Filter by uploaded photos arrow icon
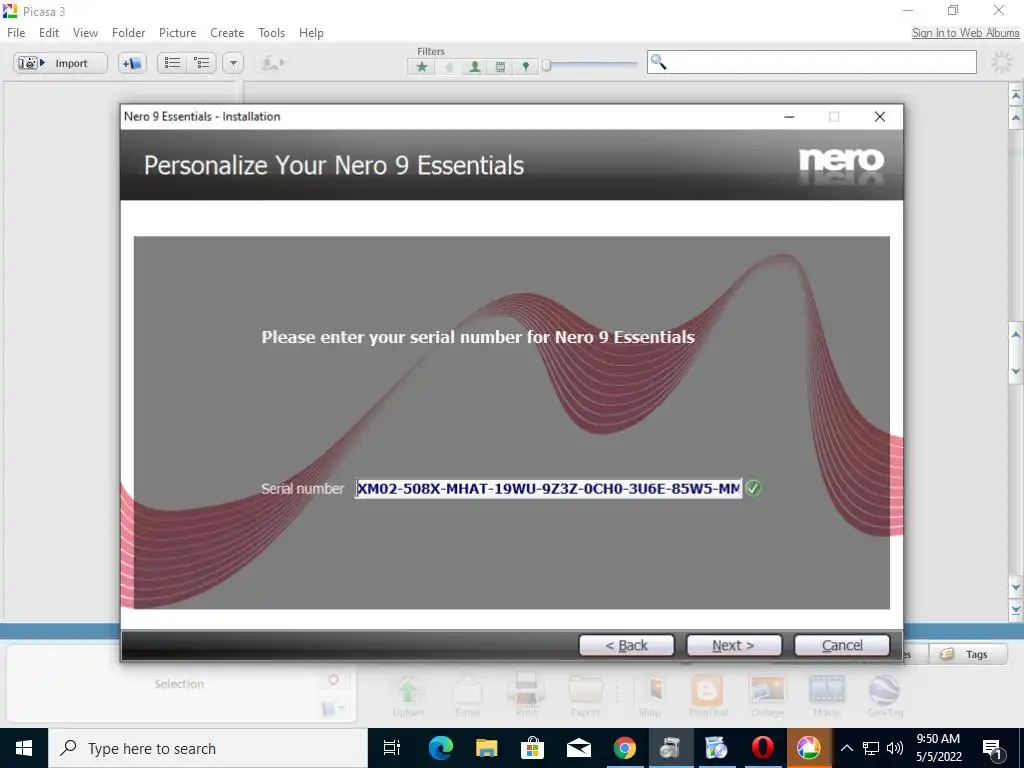Viewport: 1024px width, 768px height. click(449, 67)
